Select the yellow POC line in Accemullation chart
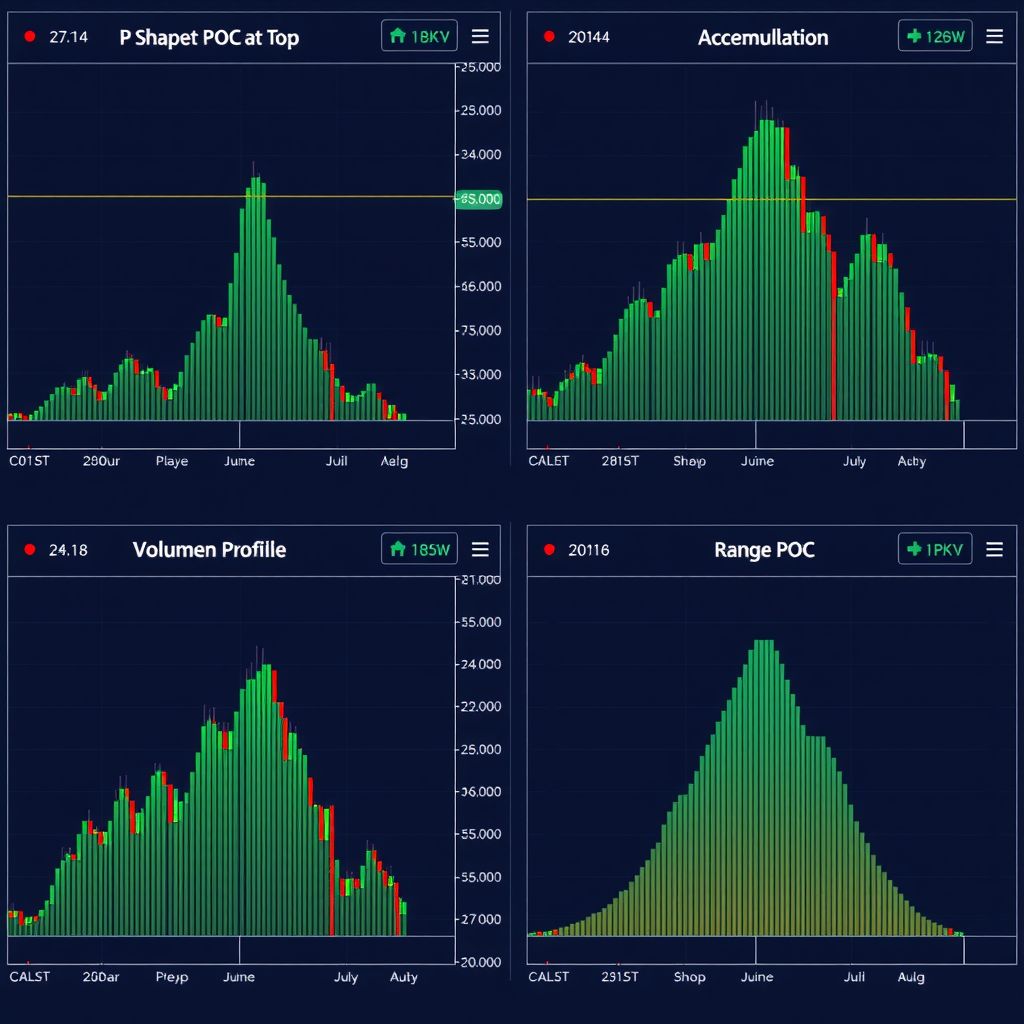The width and height of the screenshot is (1024, 1024). [x=640, y=199]
